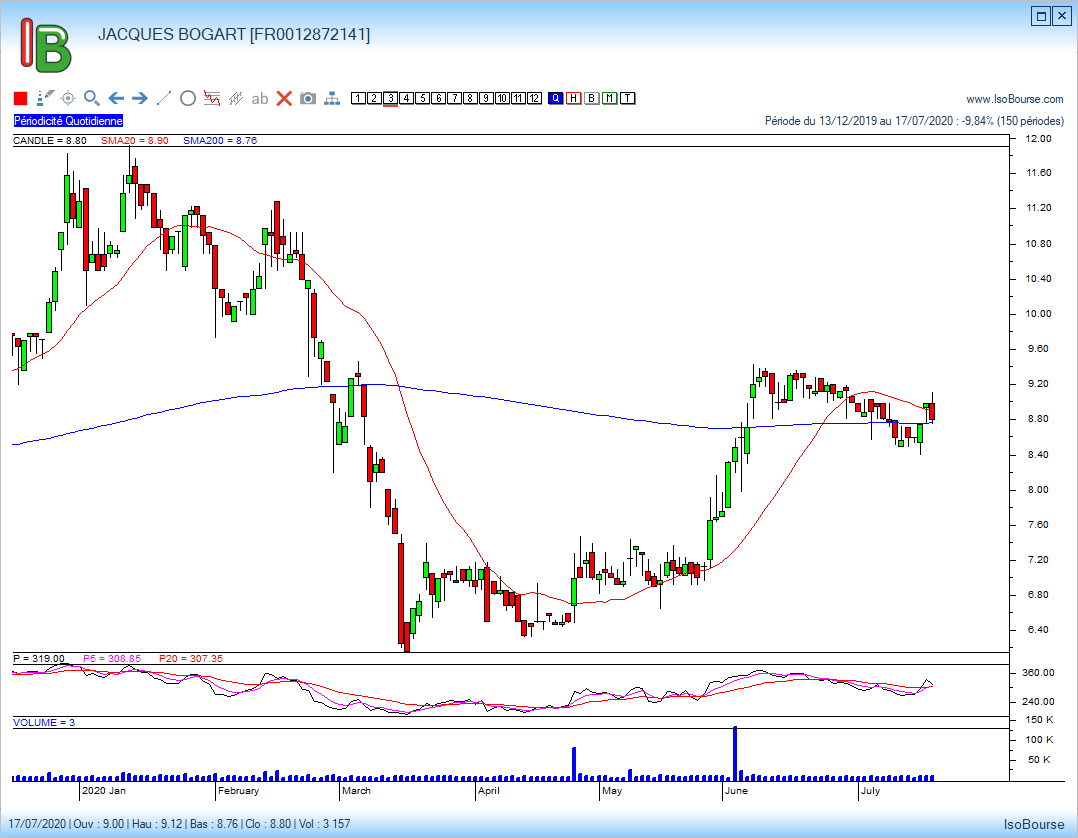Select period button 6
This screenshot has height=838, width=1078.
click(438, 98)
